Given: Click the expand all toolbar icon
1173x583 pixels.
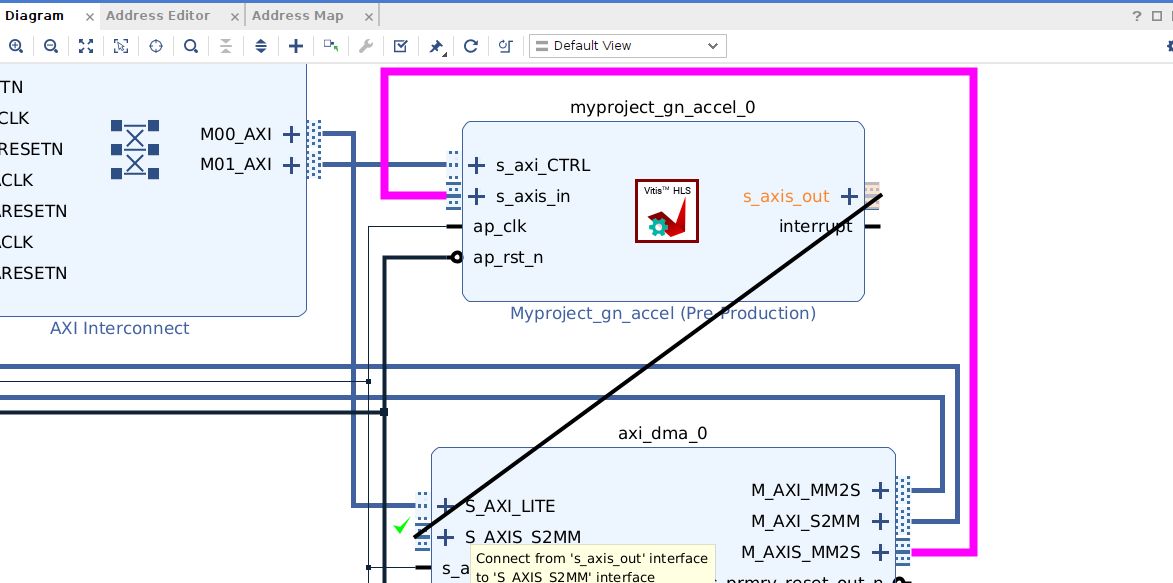Looking at the screenshot, I should point(260,46).
